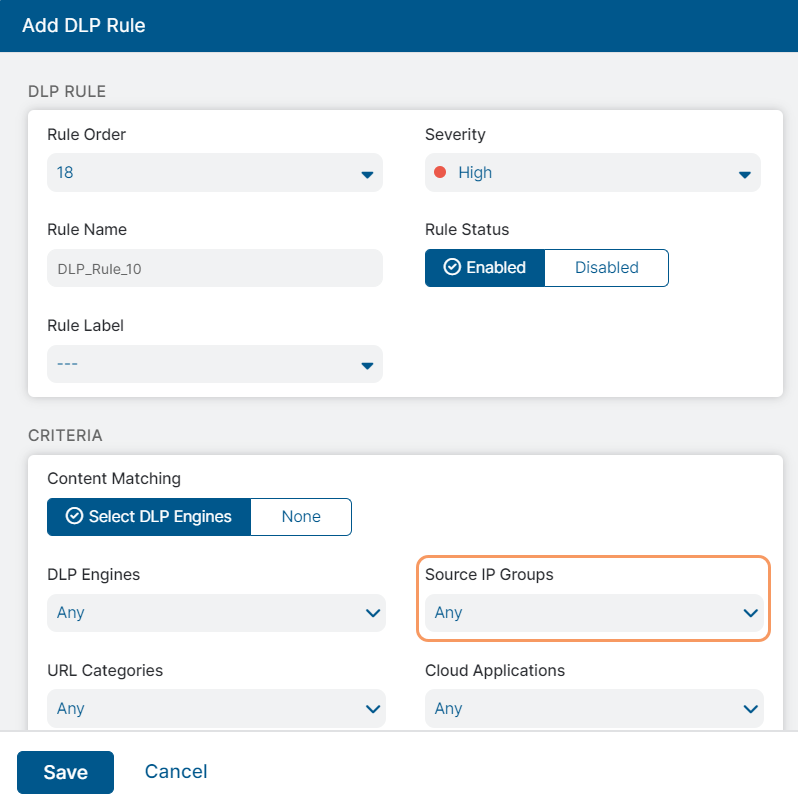Viewport: 798px width, 807px height.
Task: Click the red High severity dot
Action: [x=439, y=172]
